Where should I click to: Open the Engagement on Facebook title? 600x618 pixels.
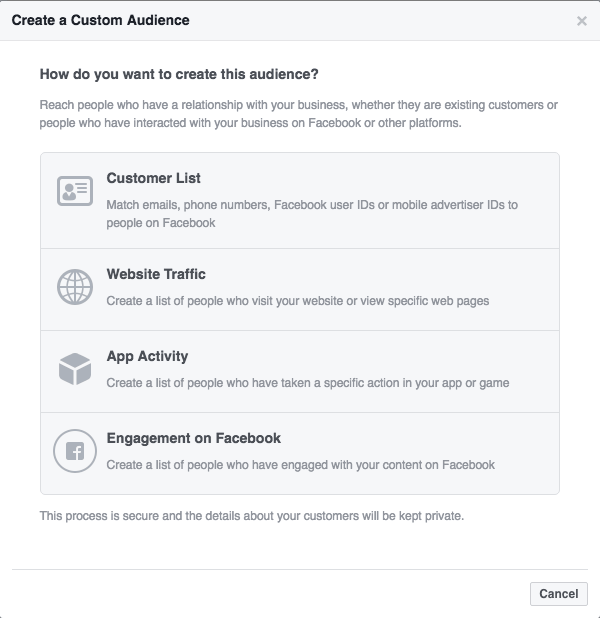pos(194,438)
